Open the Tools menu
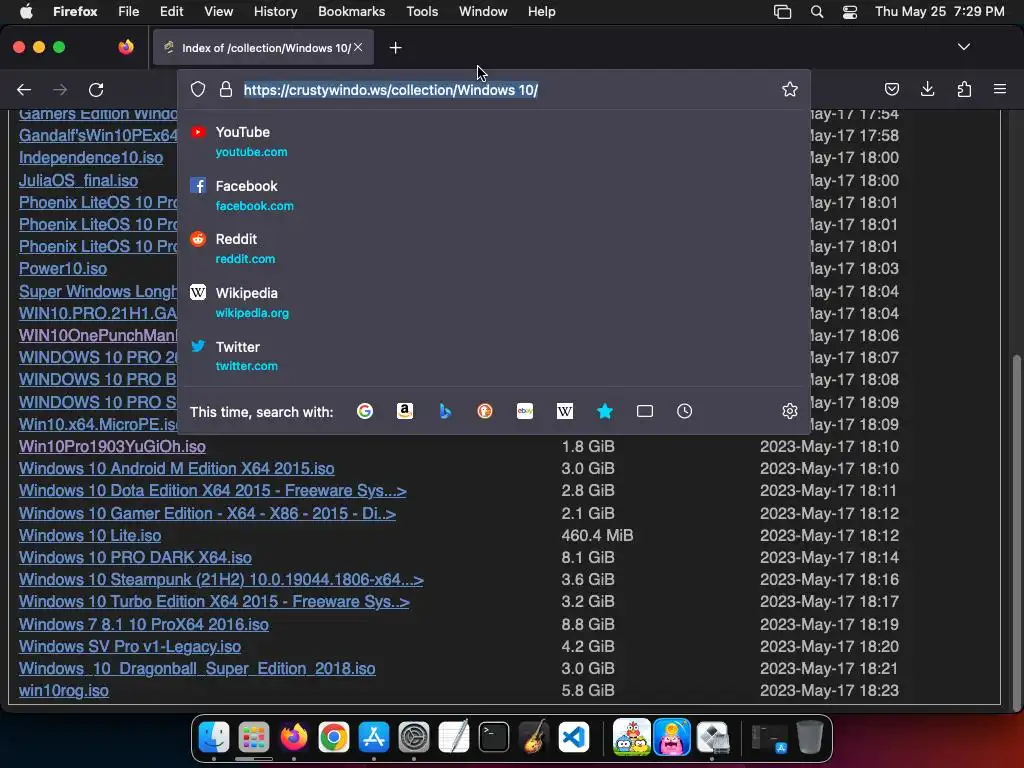 pyautogui.click(x=422, y=11)
